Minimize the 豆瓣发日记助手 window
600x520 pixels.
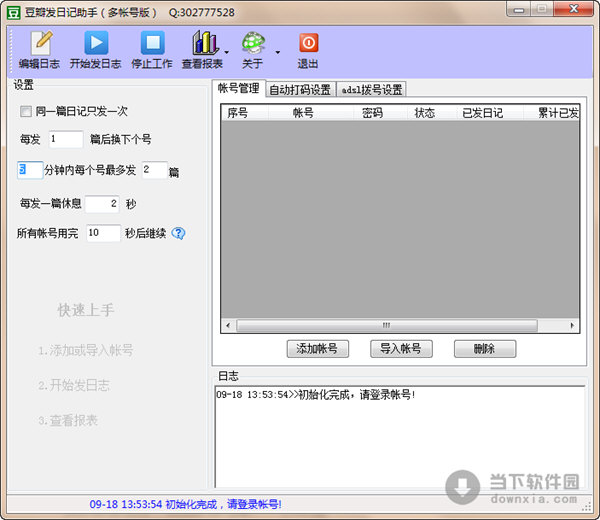[519, 9]
